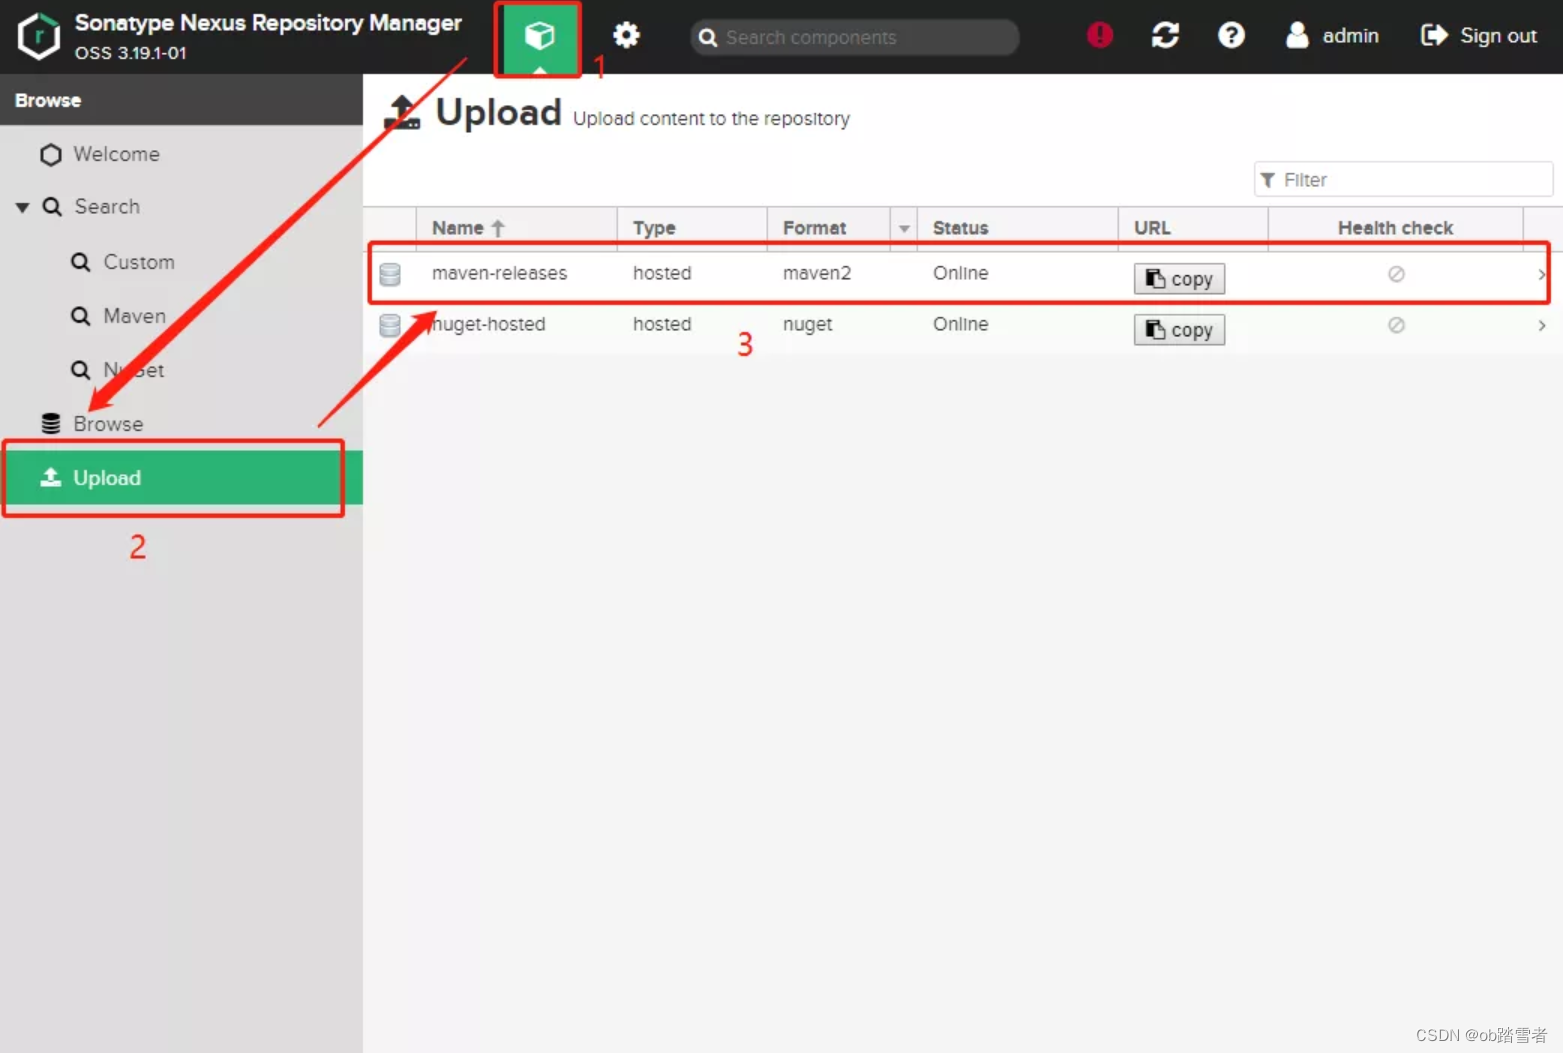Sort by the Name column header
Viewport: 1563px width, 1053px height.
(x=517, y=228)
